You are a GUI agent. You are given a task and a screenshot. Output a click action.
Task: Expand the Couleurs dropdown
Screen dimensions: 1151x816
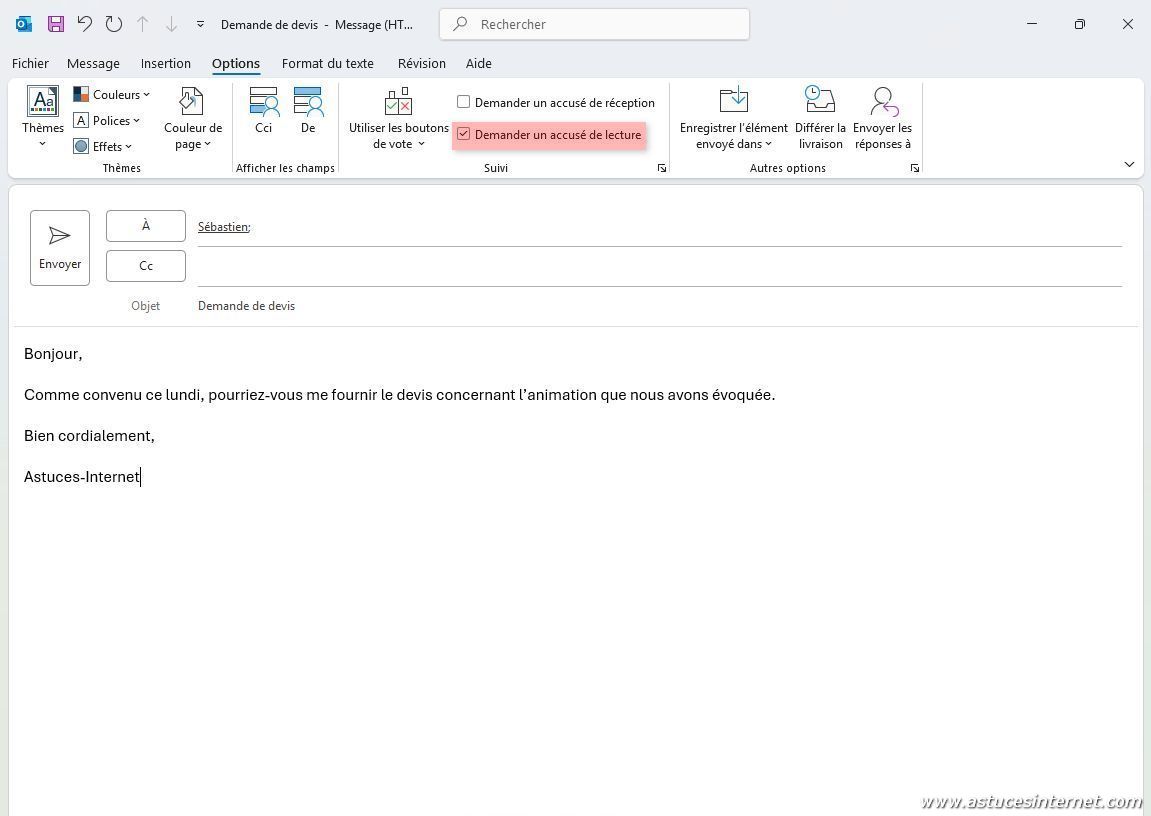tap(112, 95)
